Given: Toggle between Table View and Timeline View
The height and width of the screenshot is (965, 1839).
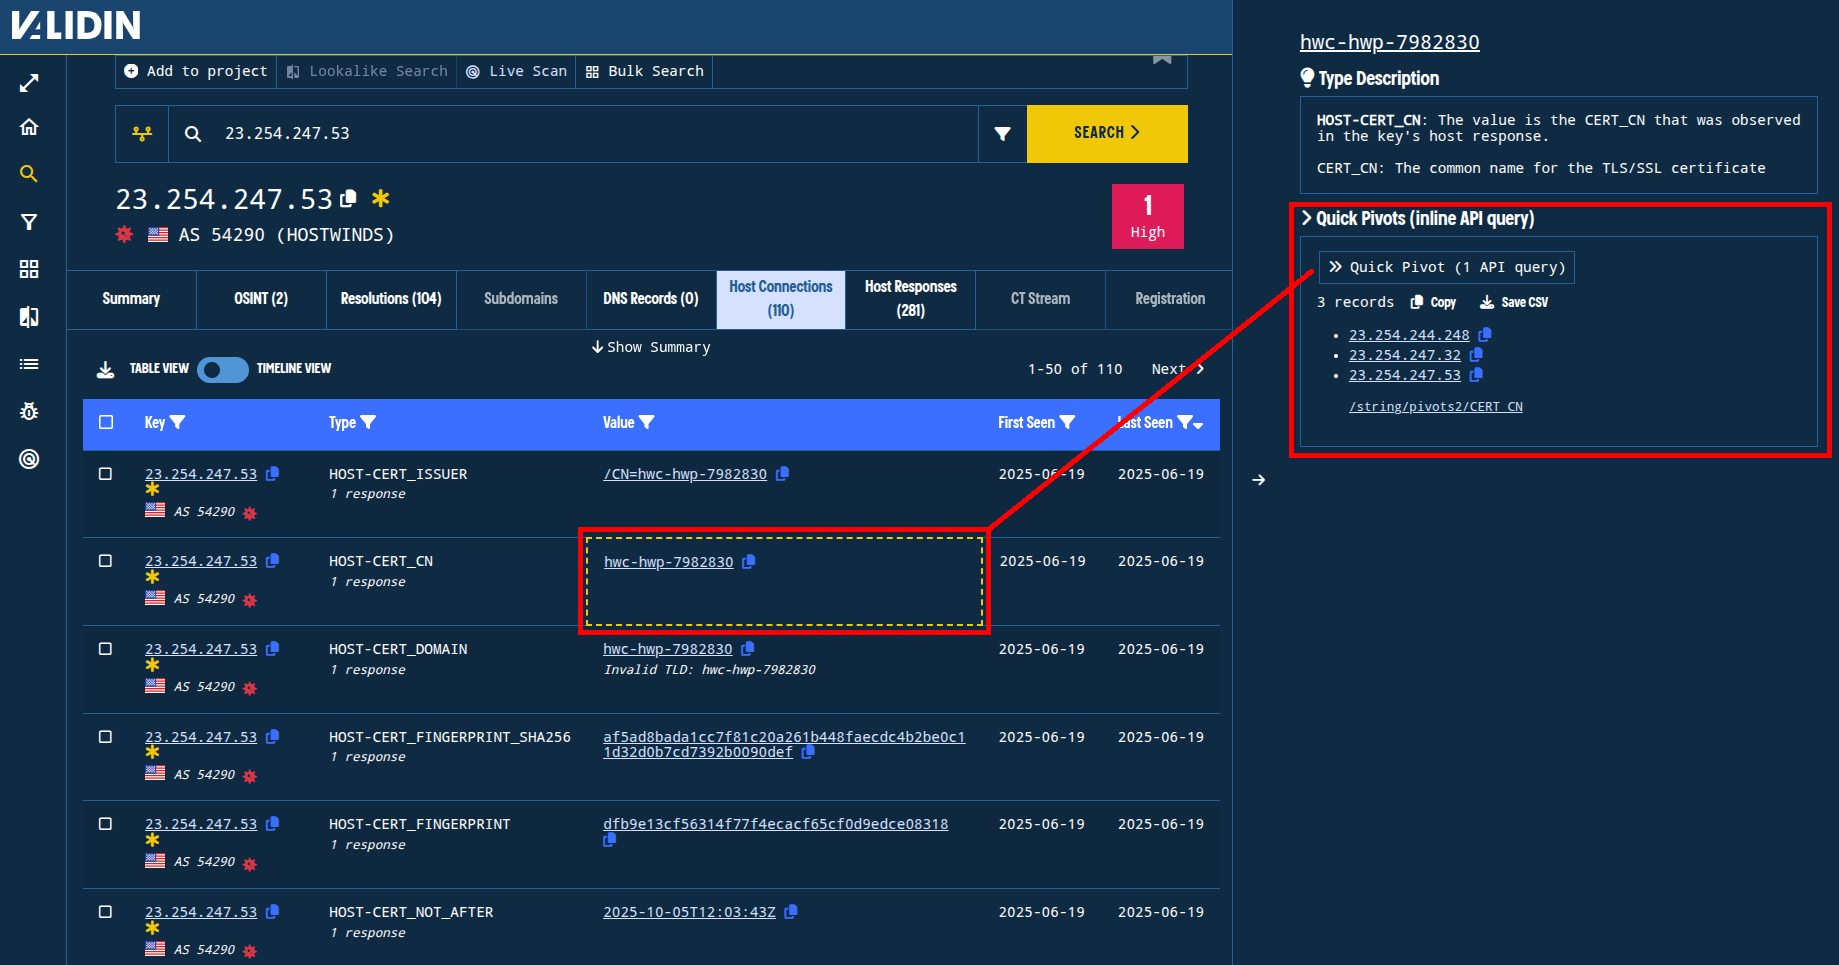Looking at the screenshot, I should click(x=223, y=369).
